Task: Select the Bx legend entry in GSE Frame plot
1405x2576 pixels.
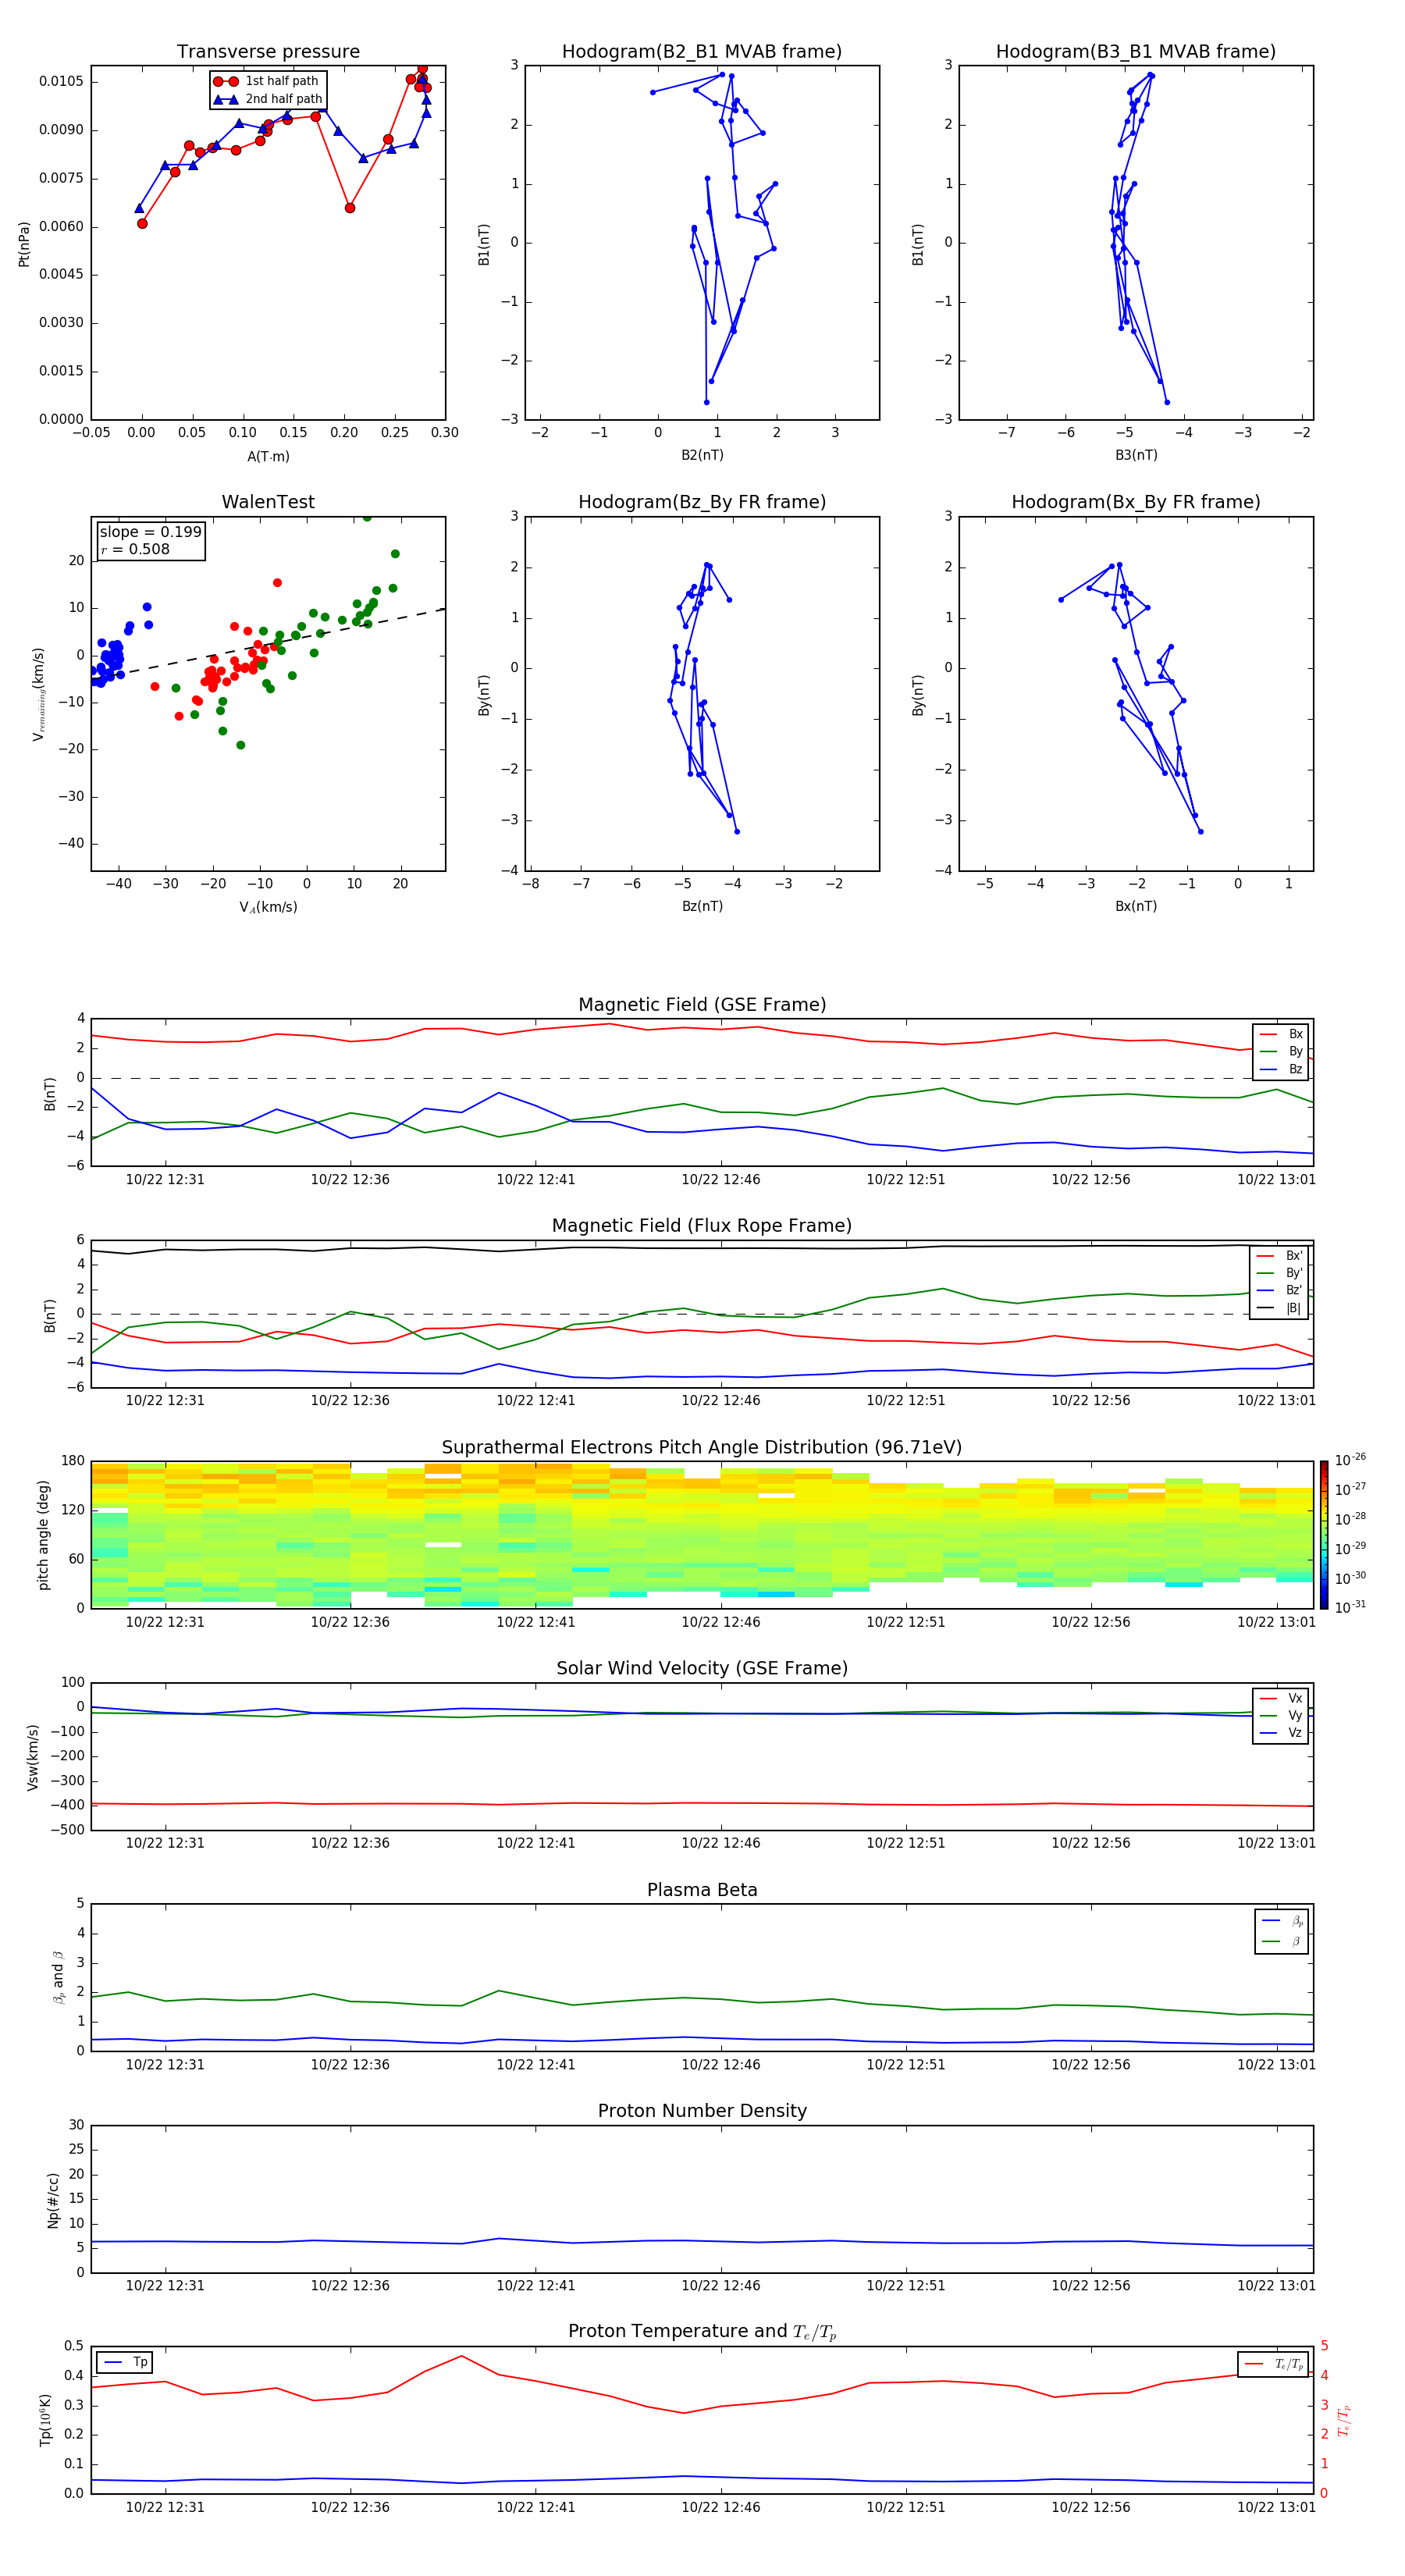Action: [x=1281, y=1034]
